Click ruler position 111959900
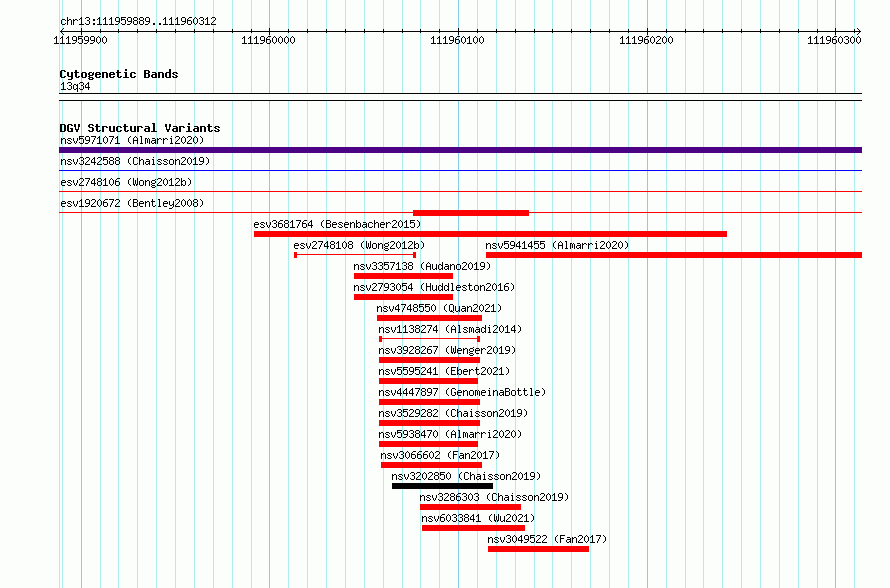 click(x=80, y=40)
